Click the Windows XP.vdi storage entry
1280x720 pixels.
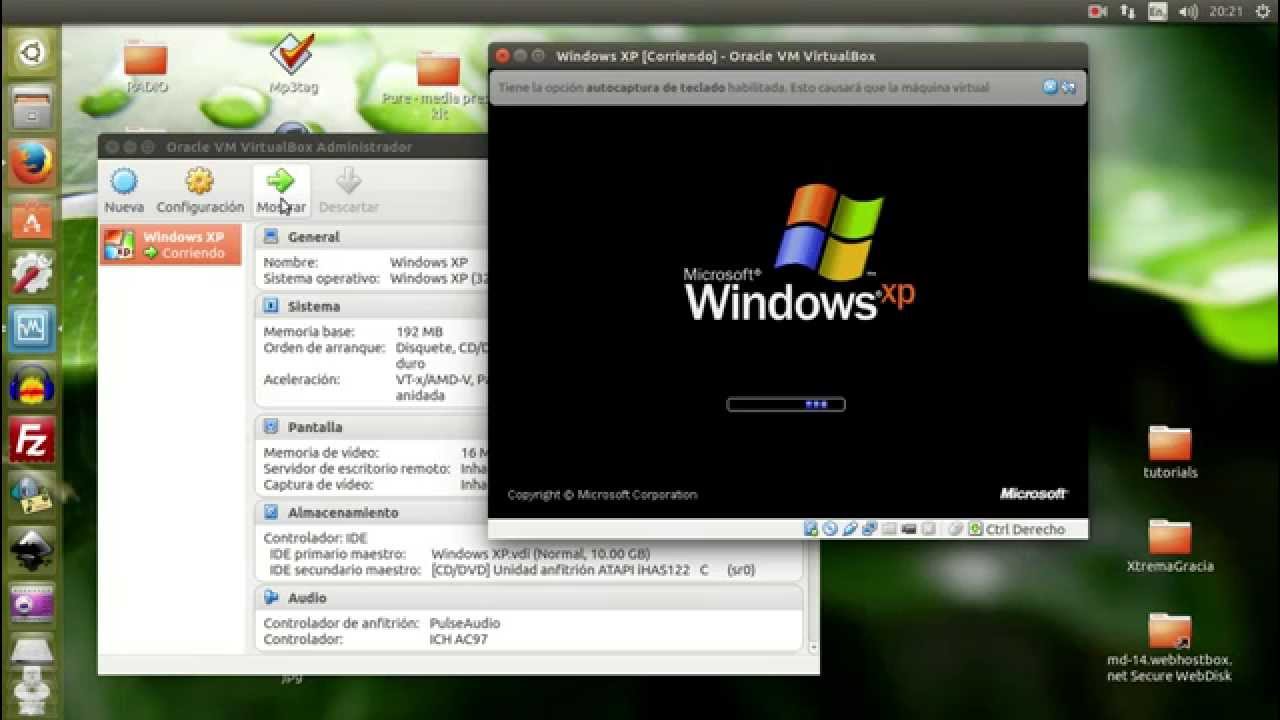[540, 554]
